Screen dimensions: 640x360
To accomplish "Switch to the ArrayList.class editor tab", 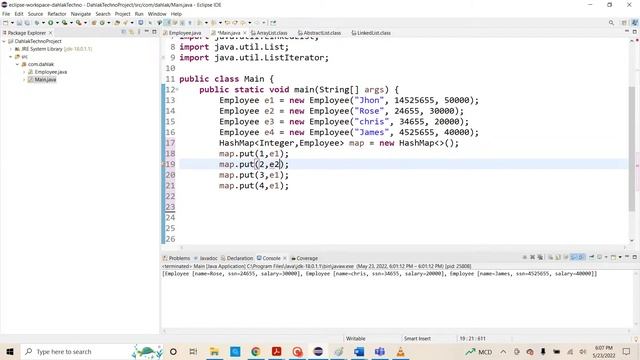I will (269, 33).
